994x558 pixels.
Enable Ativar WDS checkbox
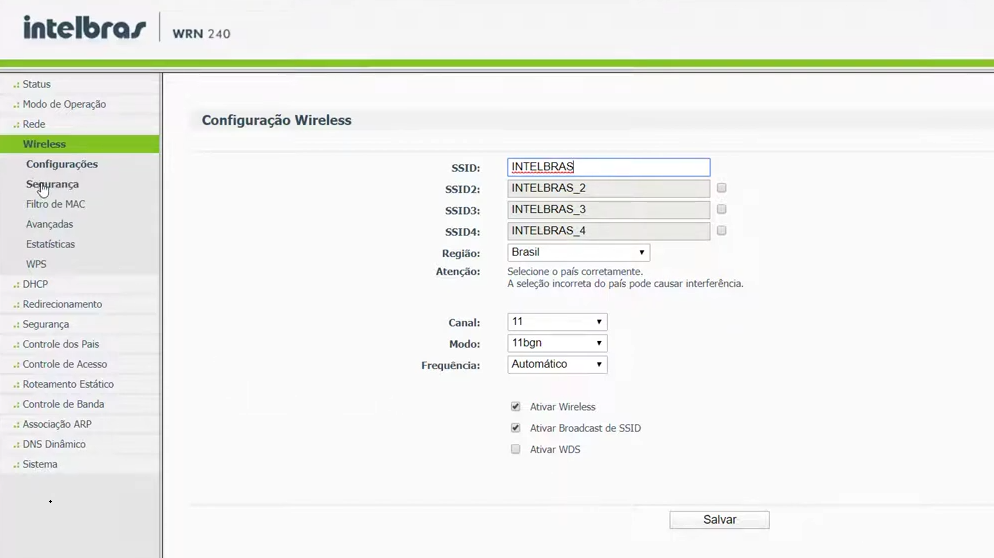pyautogui.click(x=516, y=450)
